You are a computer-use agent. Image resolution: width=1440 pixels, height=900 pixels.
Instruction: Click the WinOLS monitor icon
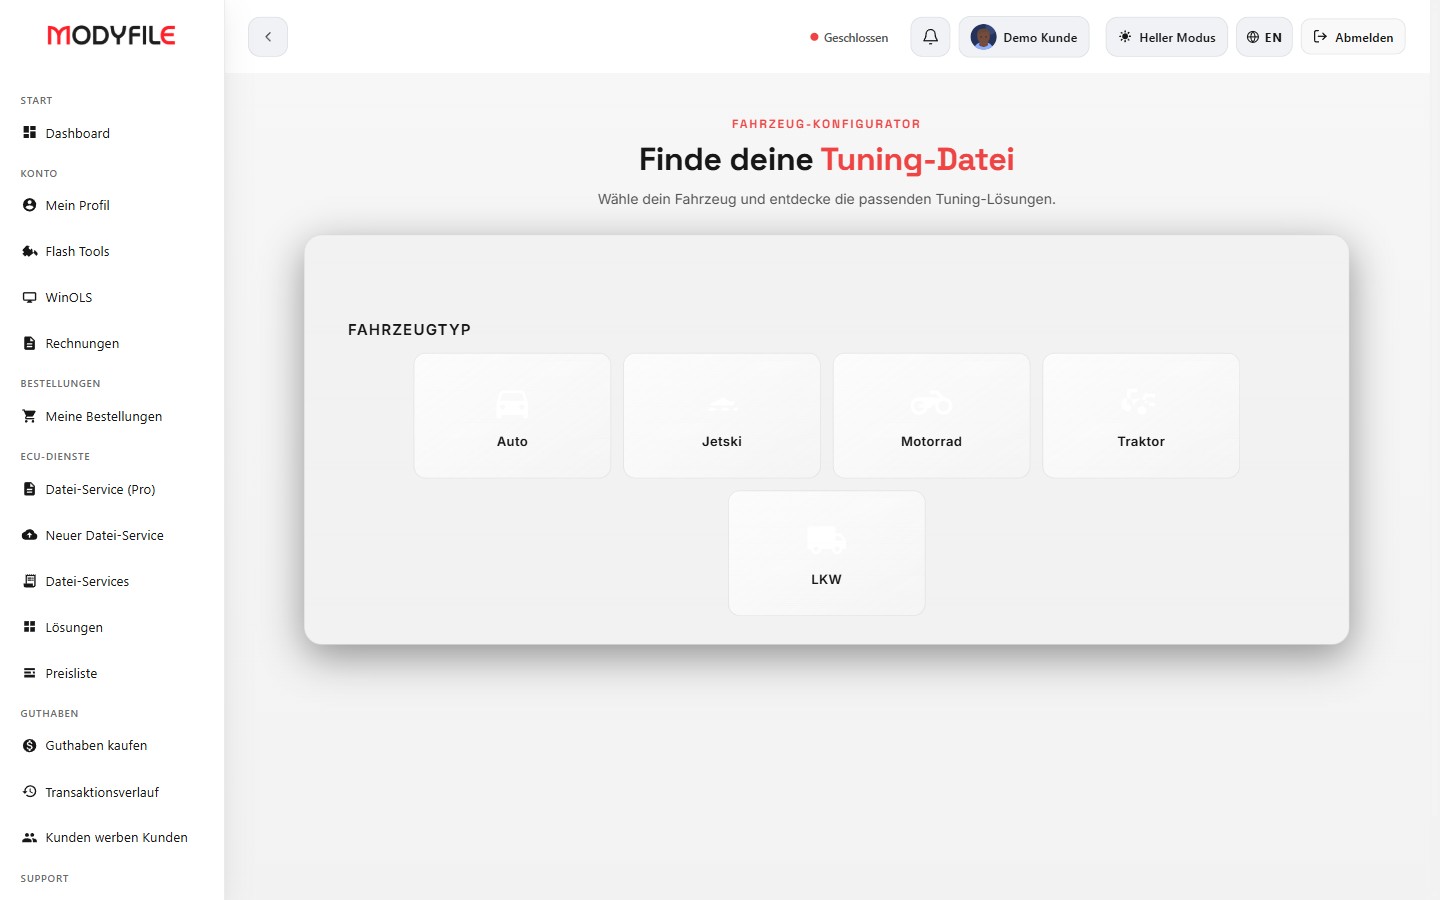click(30, 297)
